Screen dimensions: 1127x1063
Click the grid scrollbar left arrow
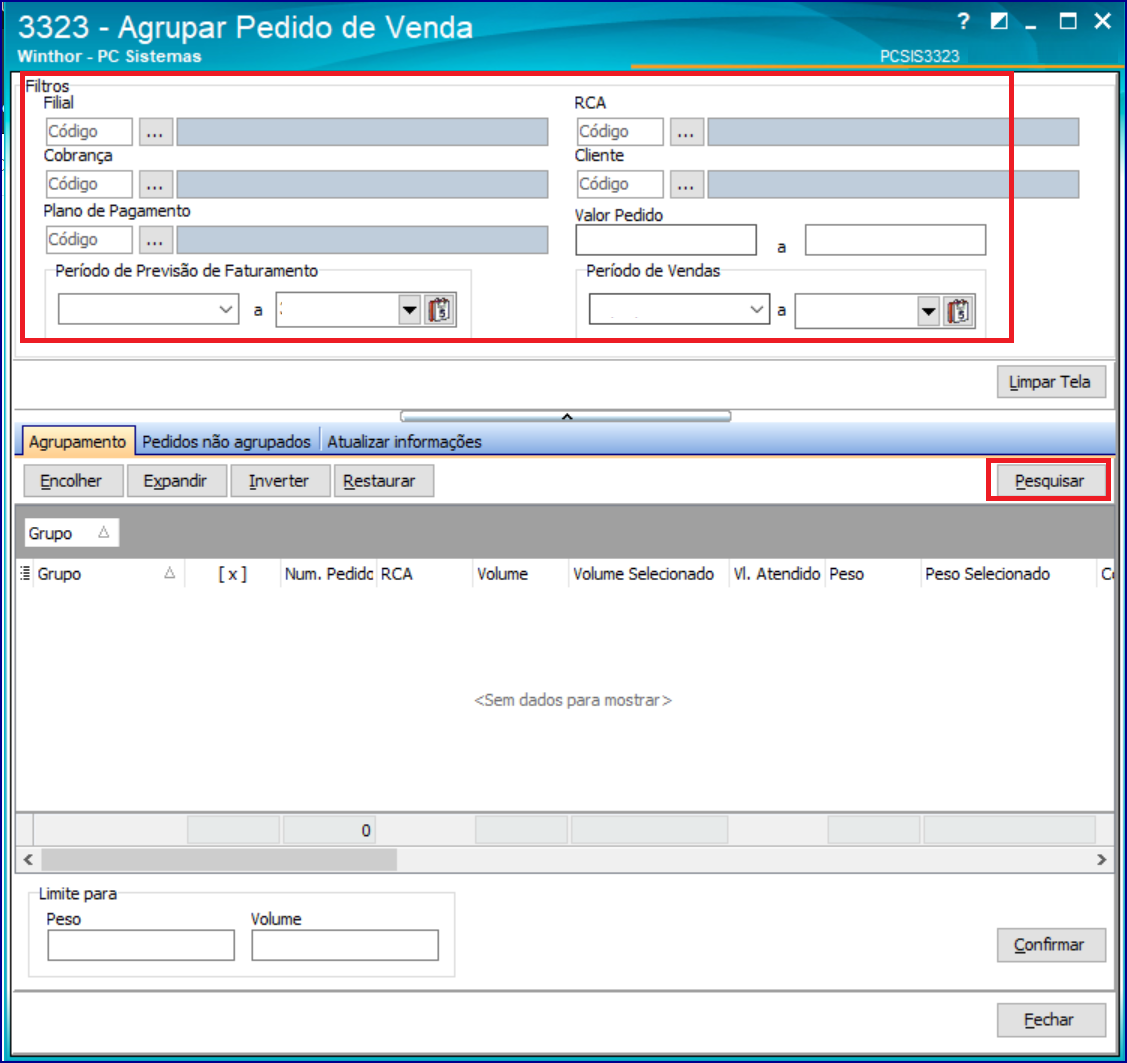pos(28,860)
